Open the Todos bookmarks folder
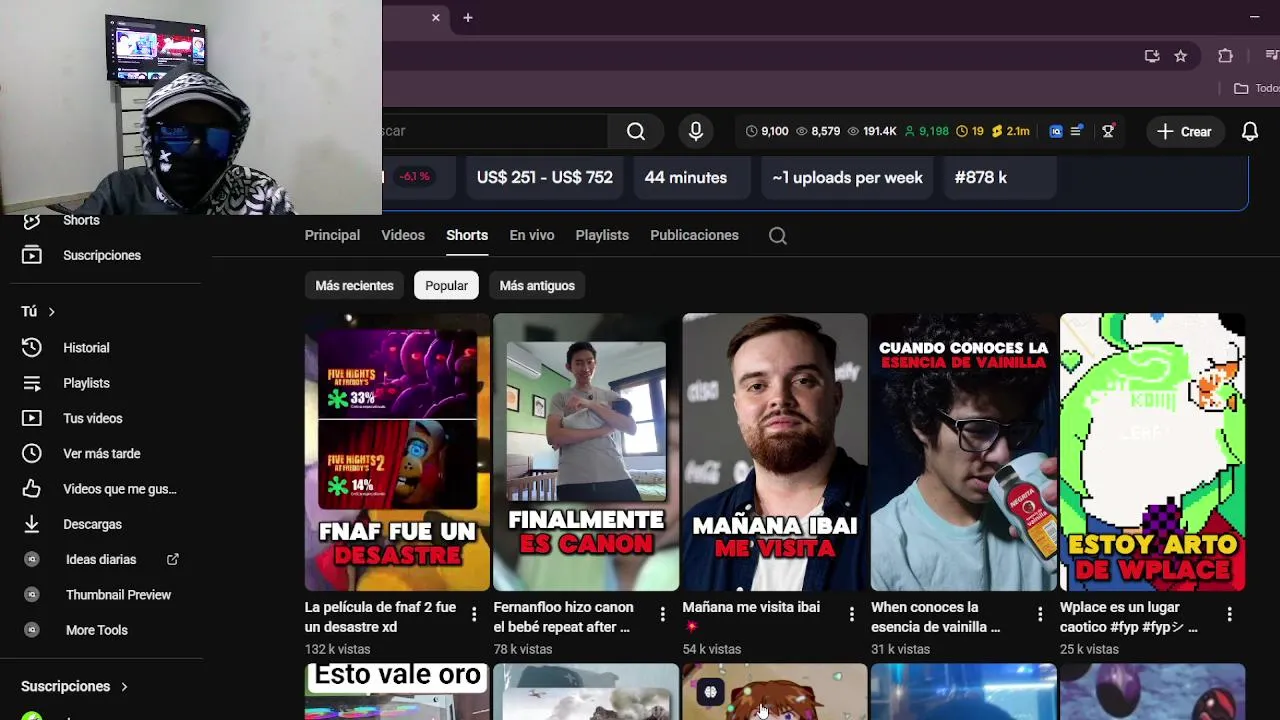This screenshot has height=720, width=1280. pos(1256,88)
